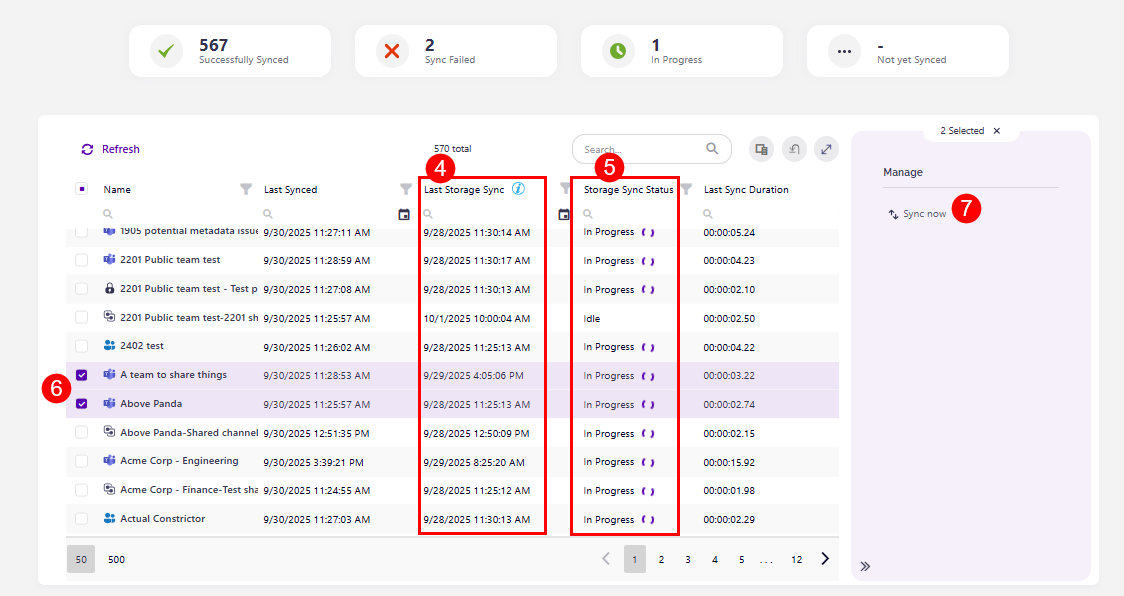
Task: Collapse the Manage panel with the double chevron
Action: pyautogui.click(x=864, y=565)
